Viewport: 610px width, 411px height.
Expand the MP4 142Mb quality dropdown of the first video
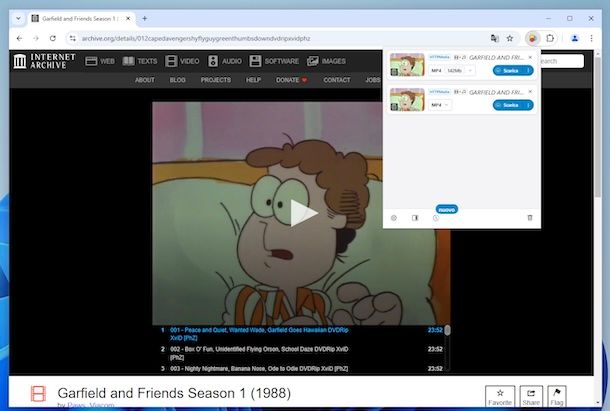click(x=451, y=70)
